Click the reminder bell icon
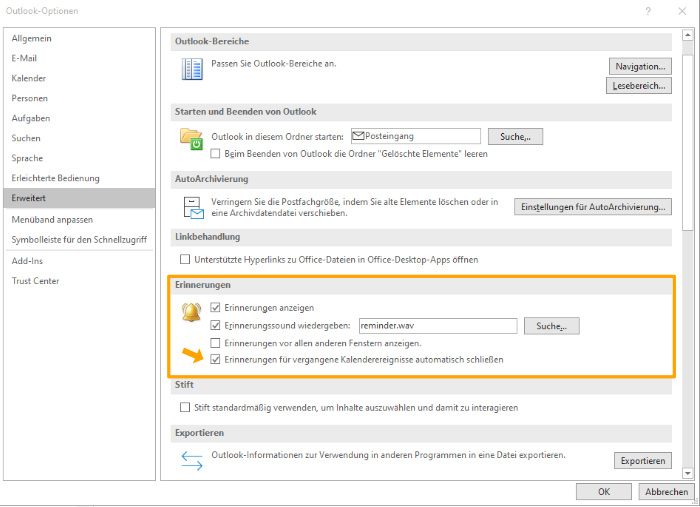 click(x=191, y=314)
